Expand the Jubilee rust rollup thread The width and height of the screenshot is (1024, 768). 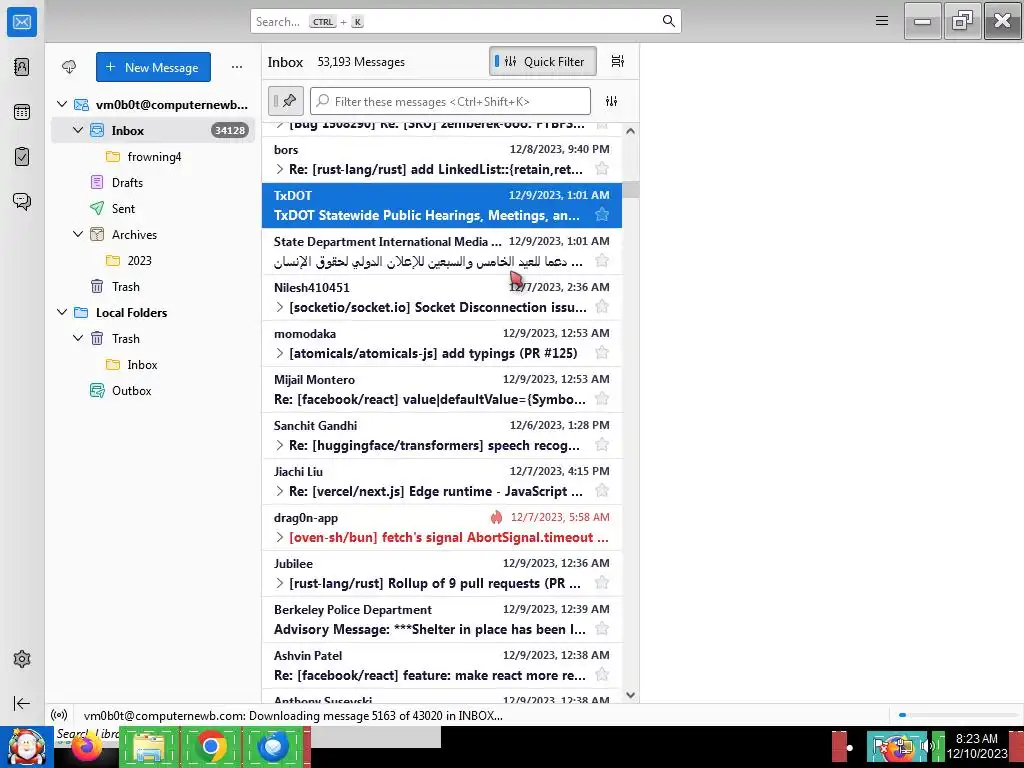[280, 584]
